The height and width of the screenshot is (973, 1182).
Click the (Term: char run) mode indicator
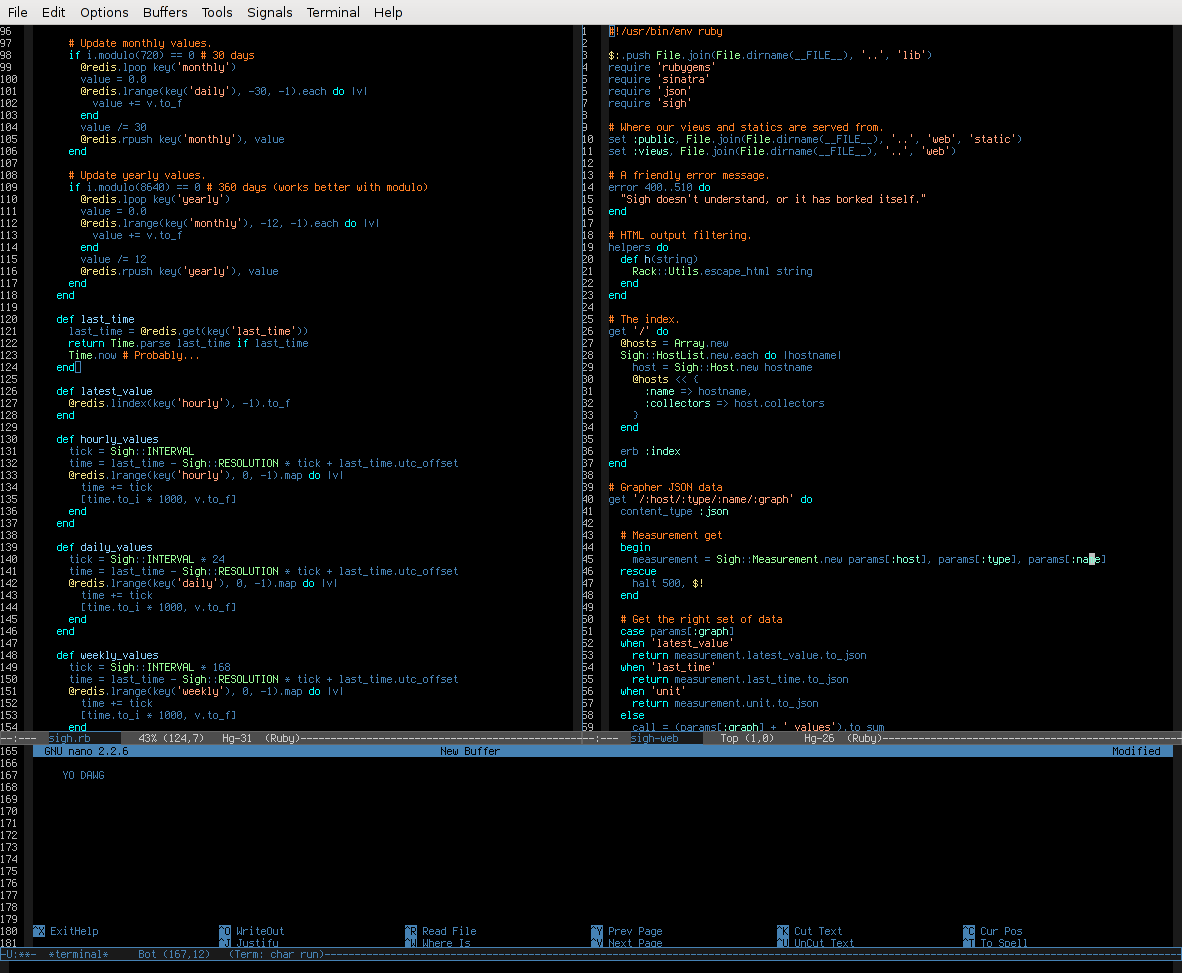pyautogui.click(x=277, y=954)
